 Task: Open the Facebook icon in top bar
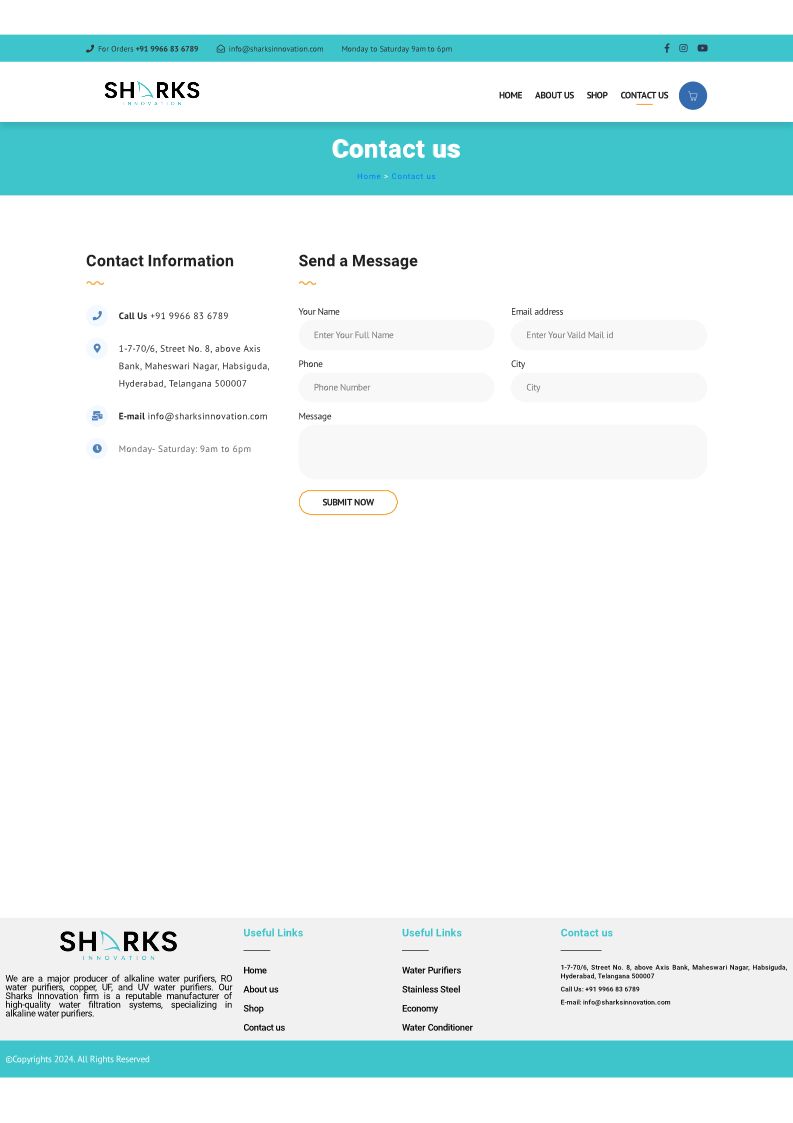[x=667, y=48]
